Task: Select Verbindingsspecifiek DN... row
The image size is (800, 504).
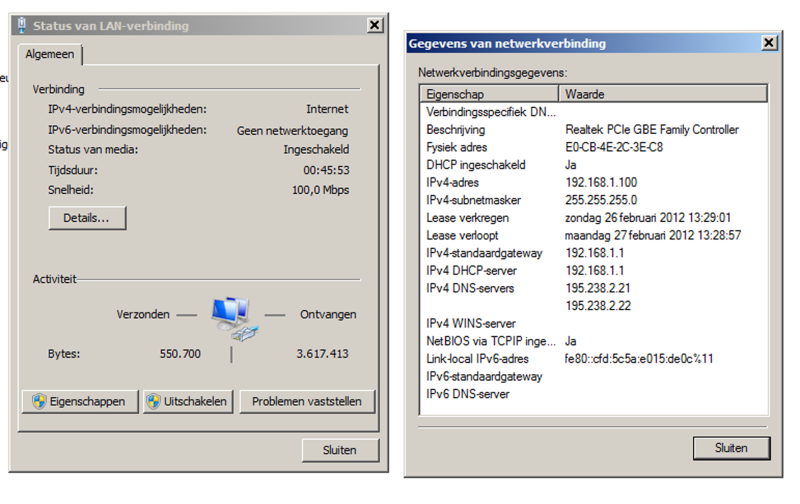Action: (x=594, y=112)
